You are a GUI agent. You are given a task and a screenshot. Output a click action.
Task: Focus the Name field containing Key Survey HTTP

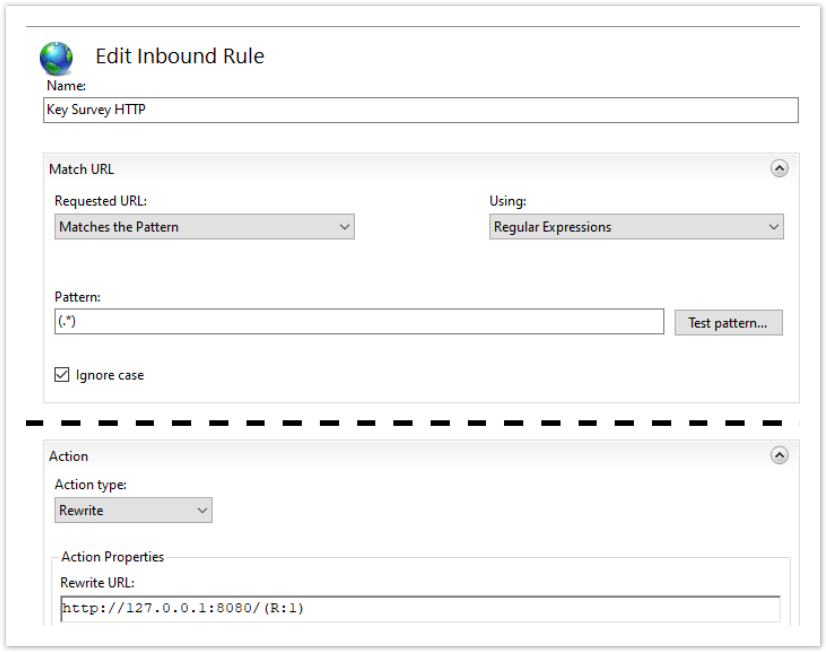[421, 110]
